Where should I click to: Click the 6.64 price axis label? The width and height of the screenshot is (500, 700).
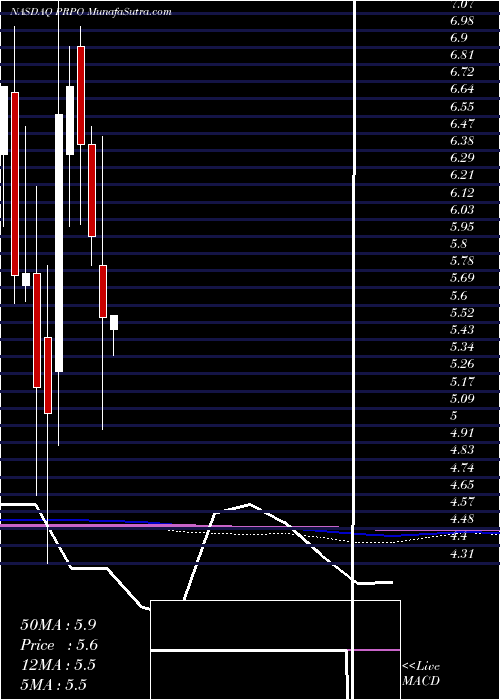tap(462, 89)
